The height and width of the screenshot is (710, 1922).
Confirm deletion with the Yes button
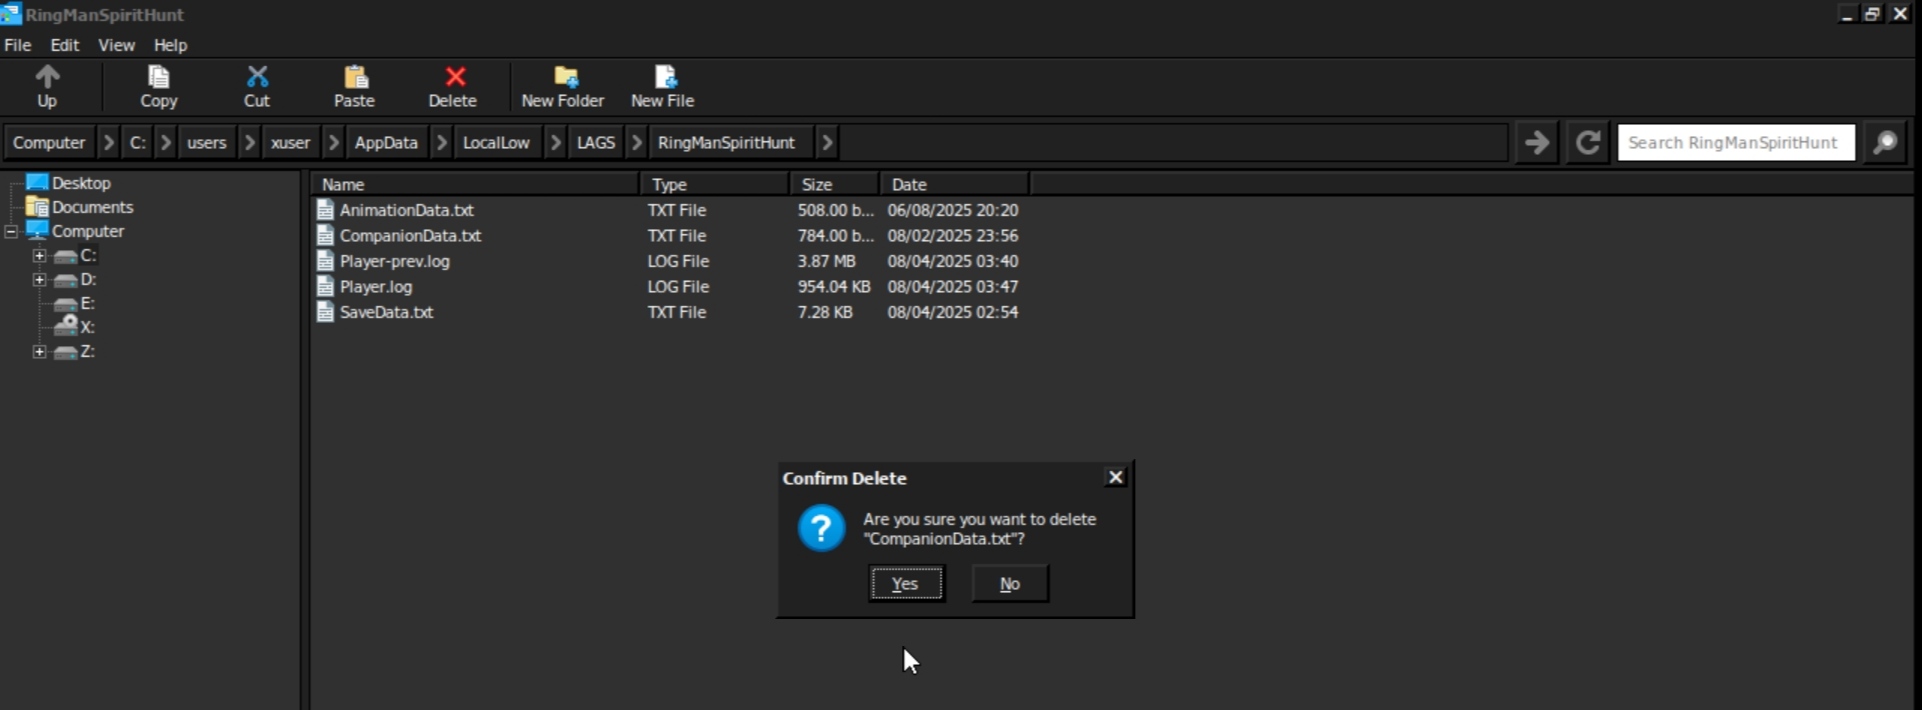click(905, 584)
